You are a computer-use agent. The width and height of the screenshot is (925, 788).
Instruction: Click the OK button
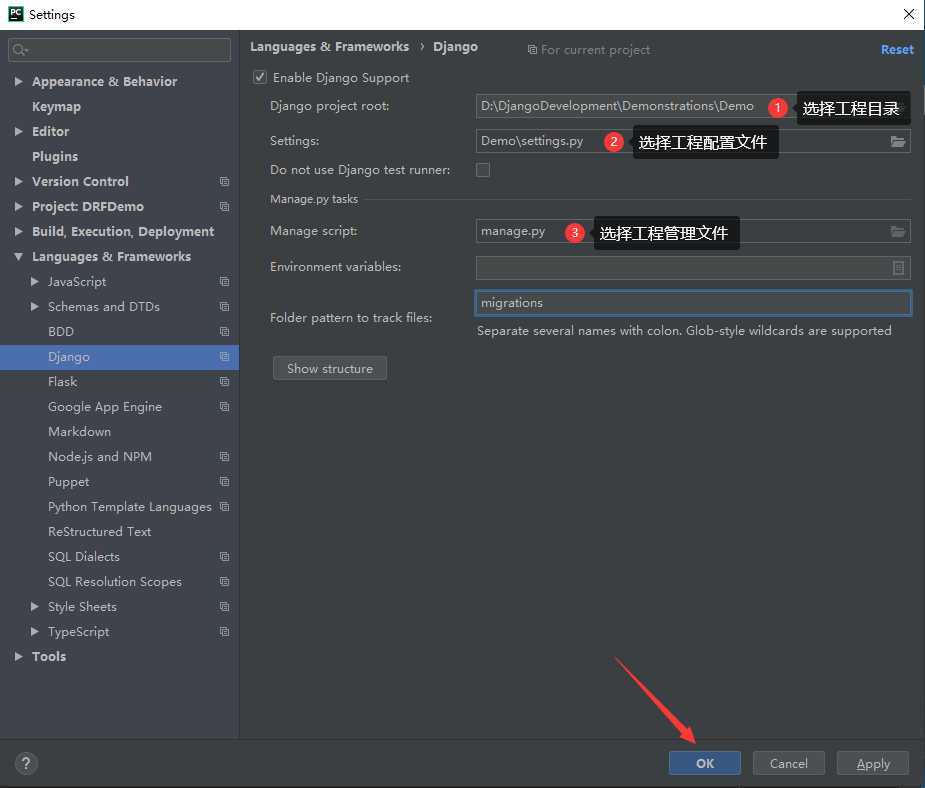point(704,763)
